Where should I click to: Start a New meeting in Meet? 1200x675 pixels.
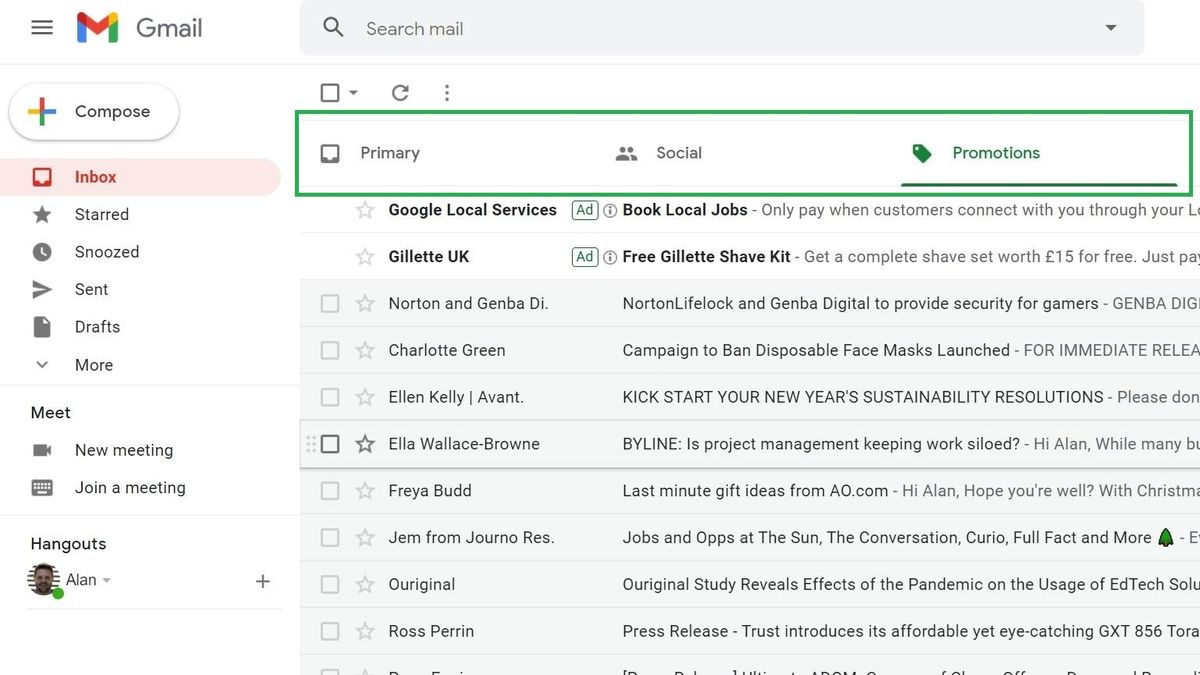123,450
